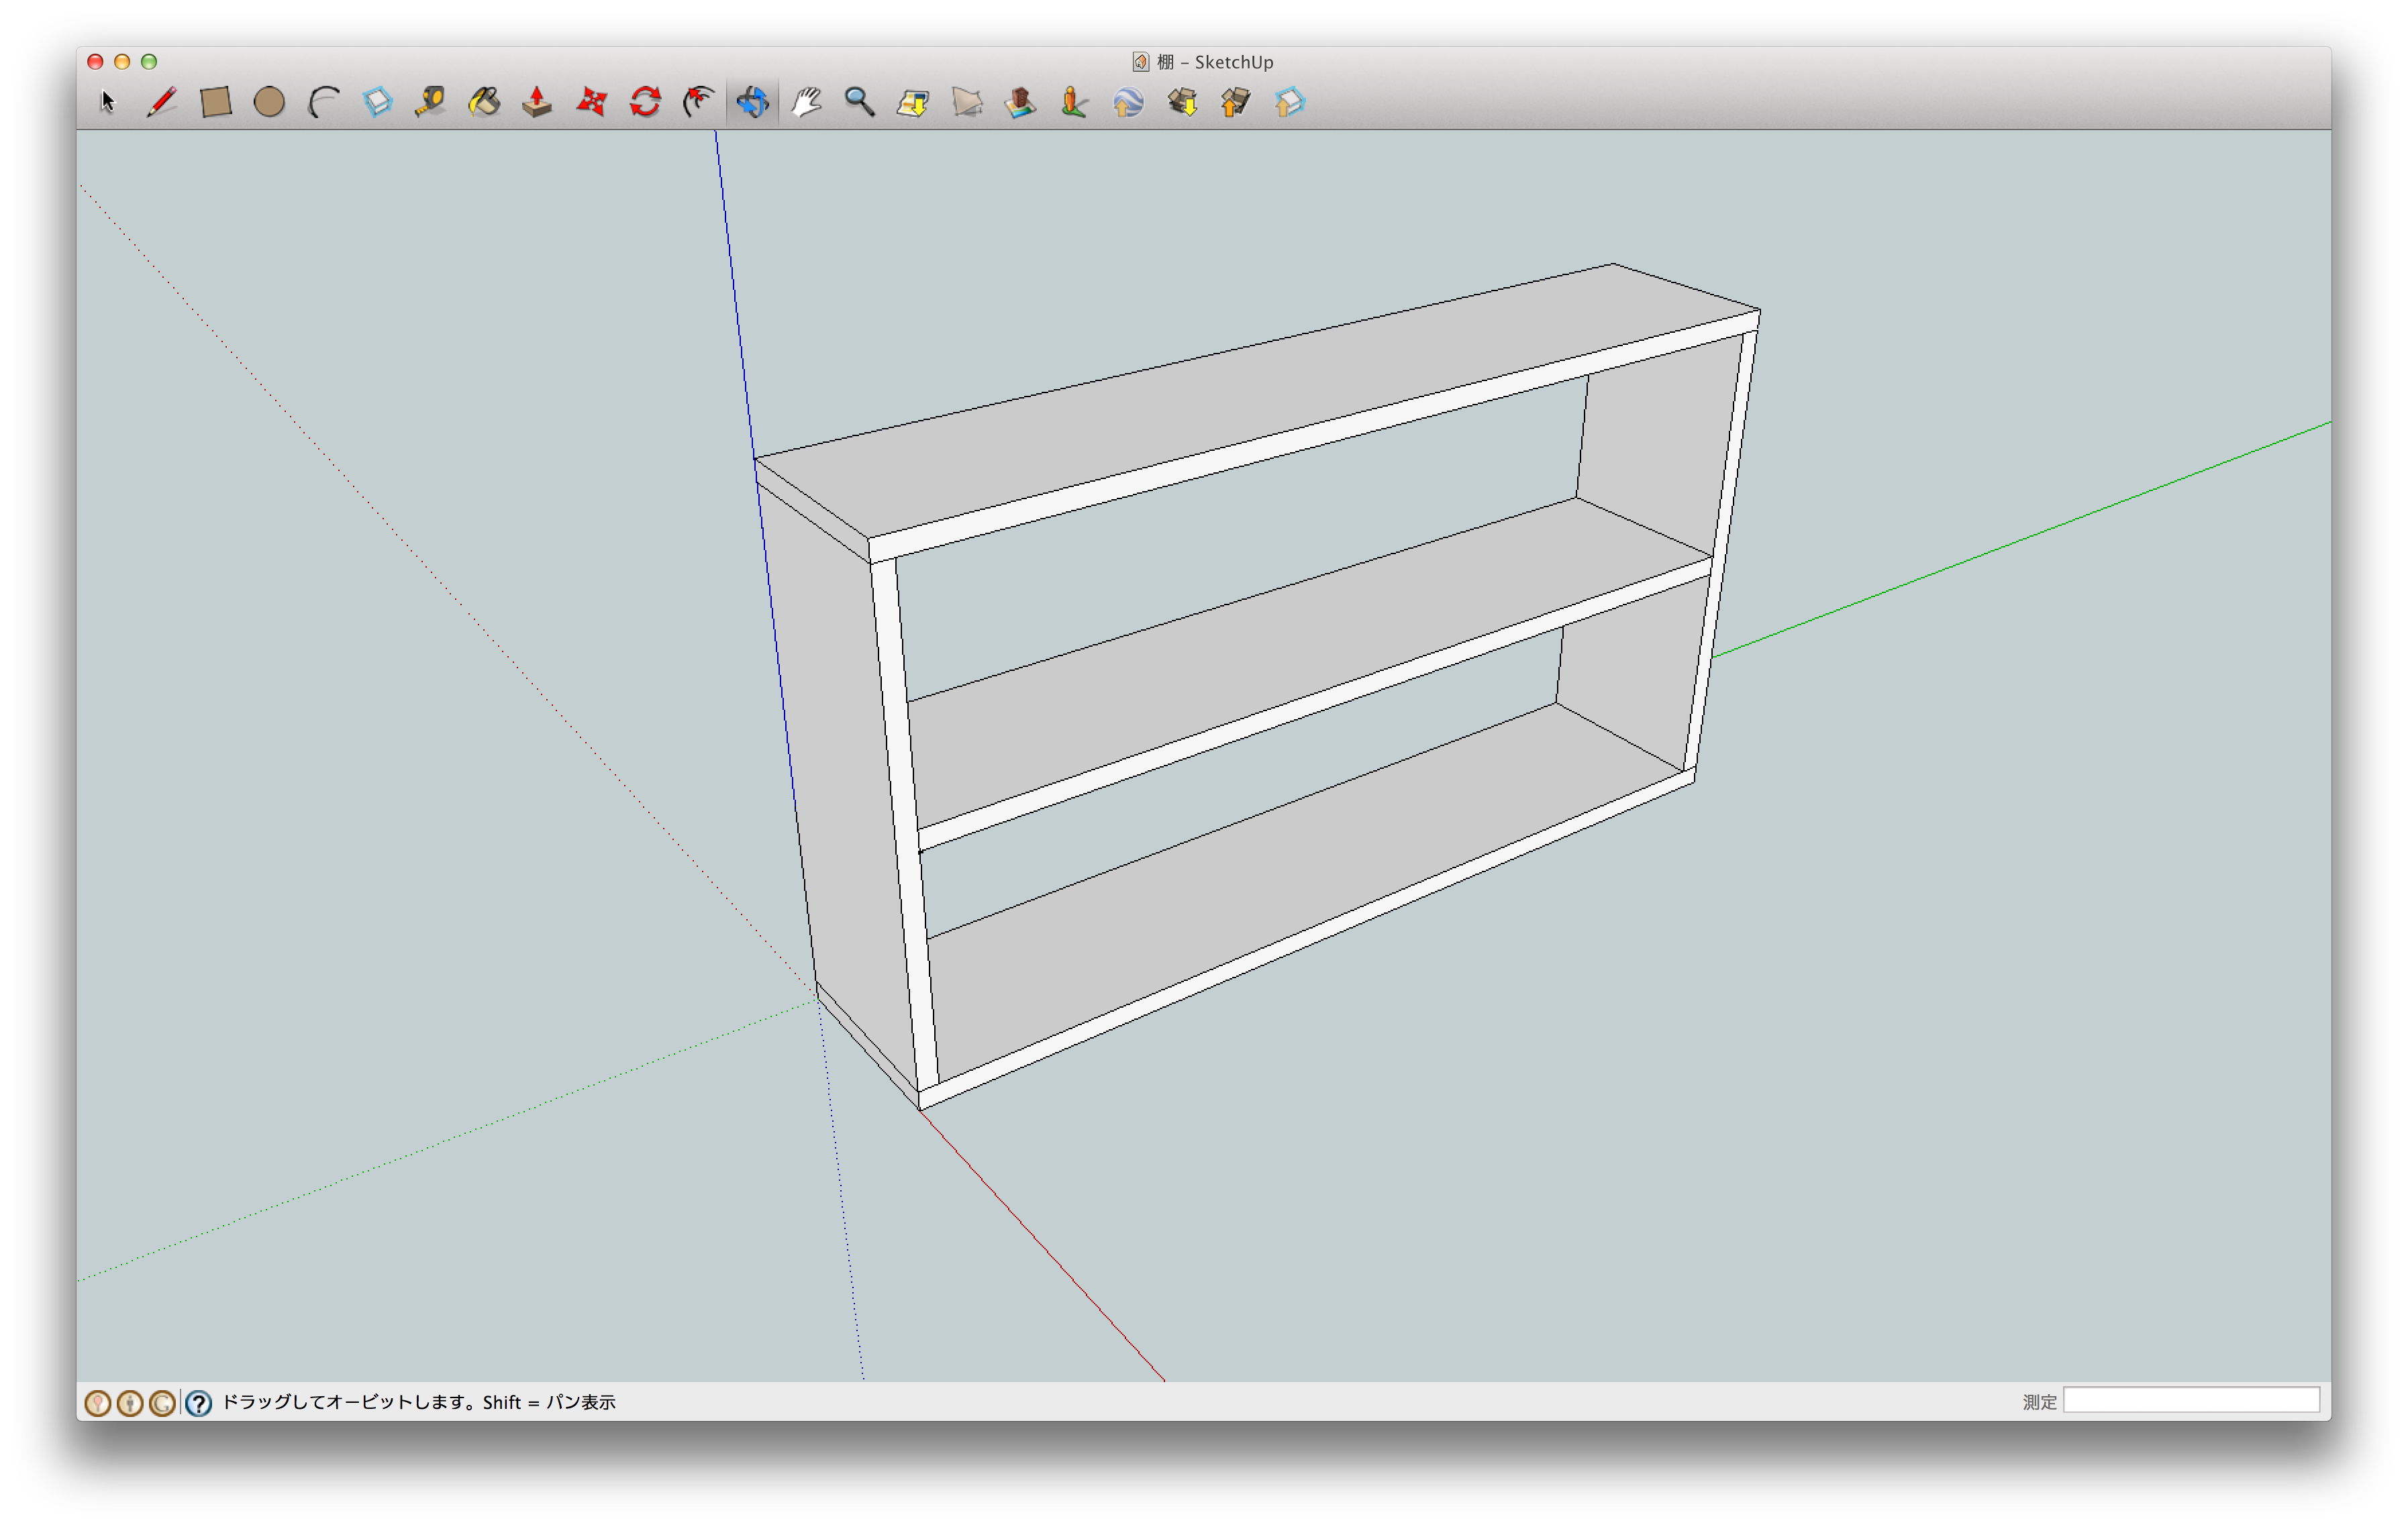Select the Rectangle drawing tool
Image resolution: width=2408 pixels, height=1527 pixels.
pyautogui.click(x=216, y=102)
